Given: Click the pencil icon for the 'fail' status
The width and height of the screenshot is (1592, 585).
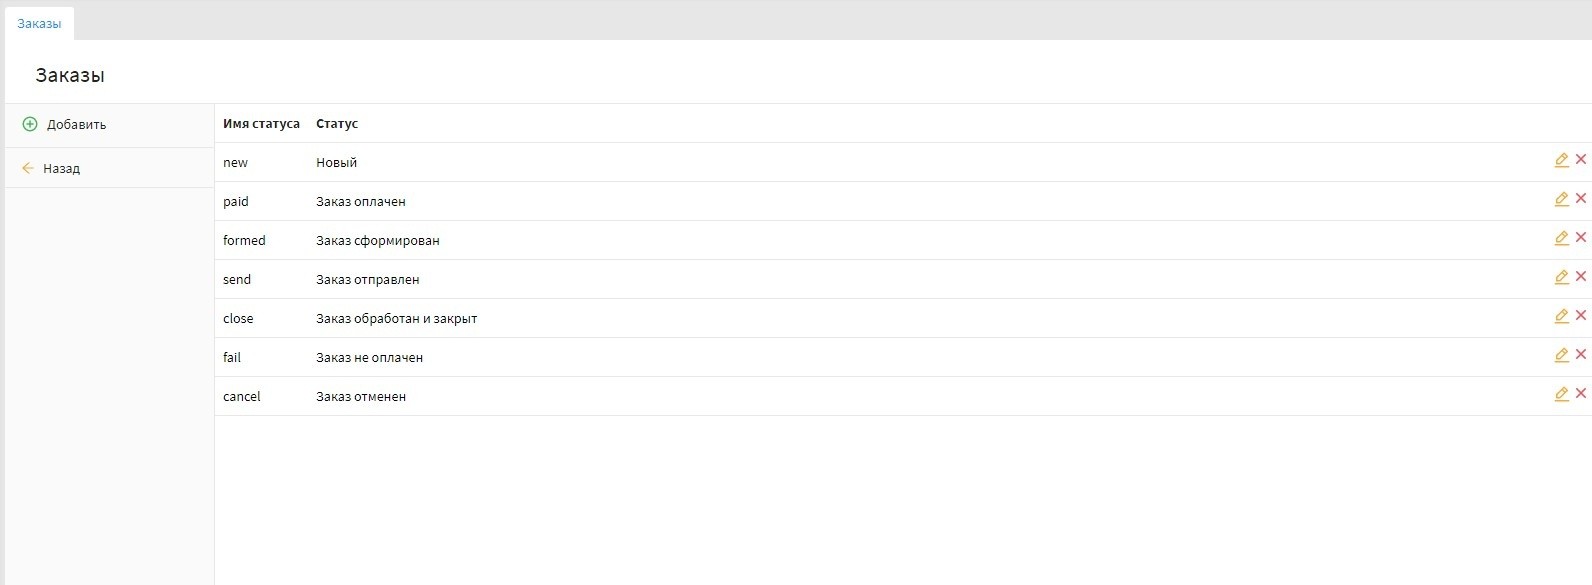Looking at the screenshot, I should click(x=1561, y=355).
